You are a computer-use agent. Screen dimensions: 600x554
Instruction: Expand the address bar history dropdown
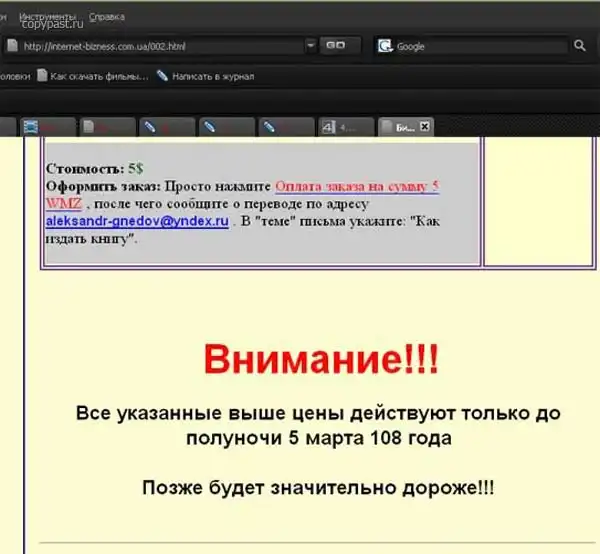coord(310,46)
